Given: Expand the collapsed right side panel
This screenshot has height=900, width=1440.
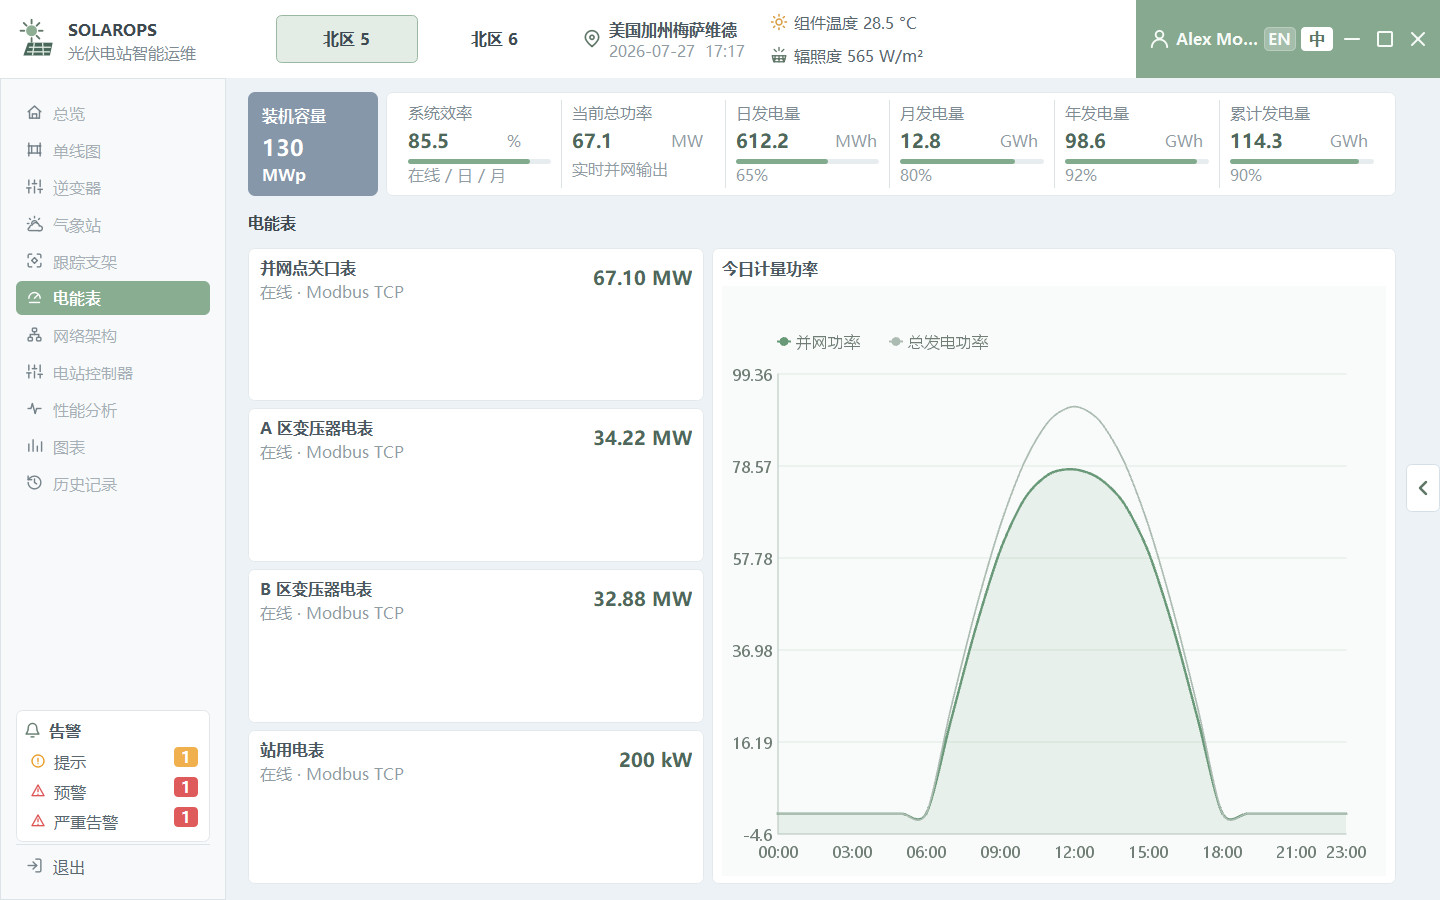Looking at the screenshot, I should click(x=1423, y=488).
